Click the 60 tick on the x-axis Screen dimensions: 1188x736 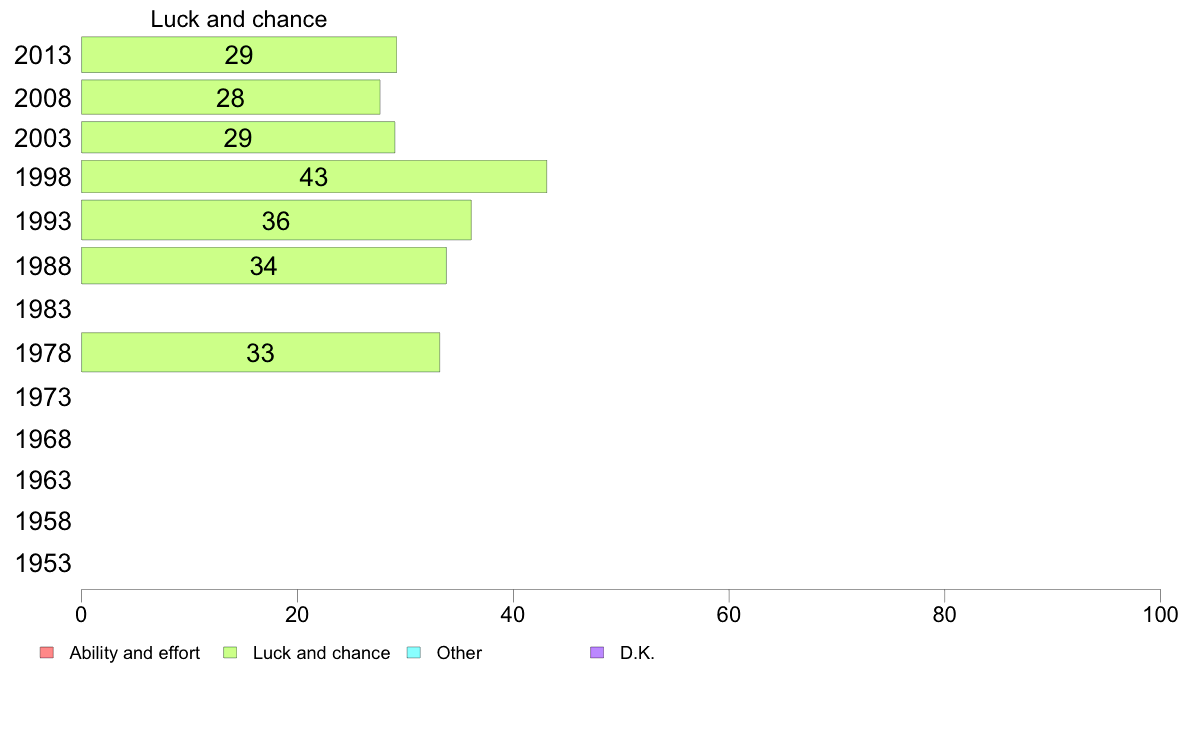(x=729, y=614)
